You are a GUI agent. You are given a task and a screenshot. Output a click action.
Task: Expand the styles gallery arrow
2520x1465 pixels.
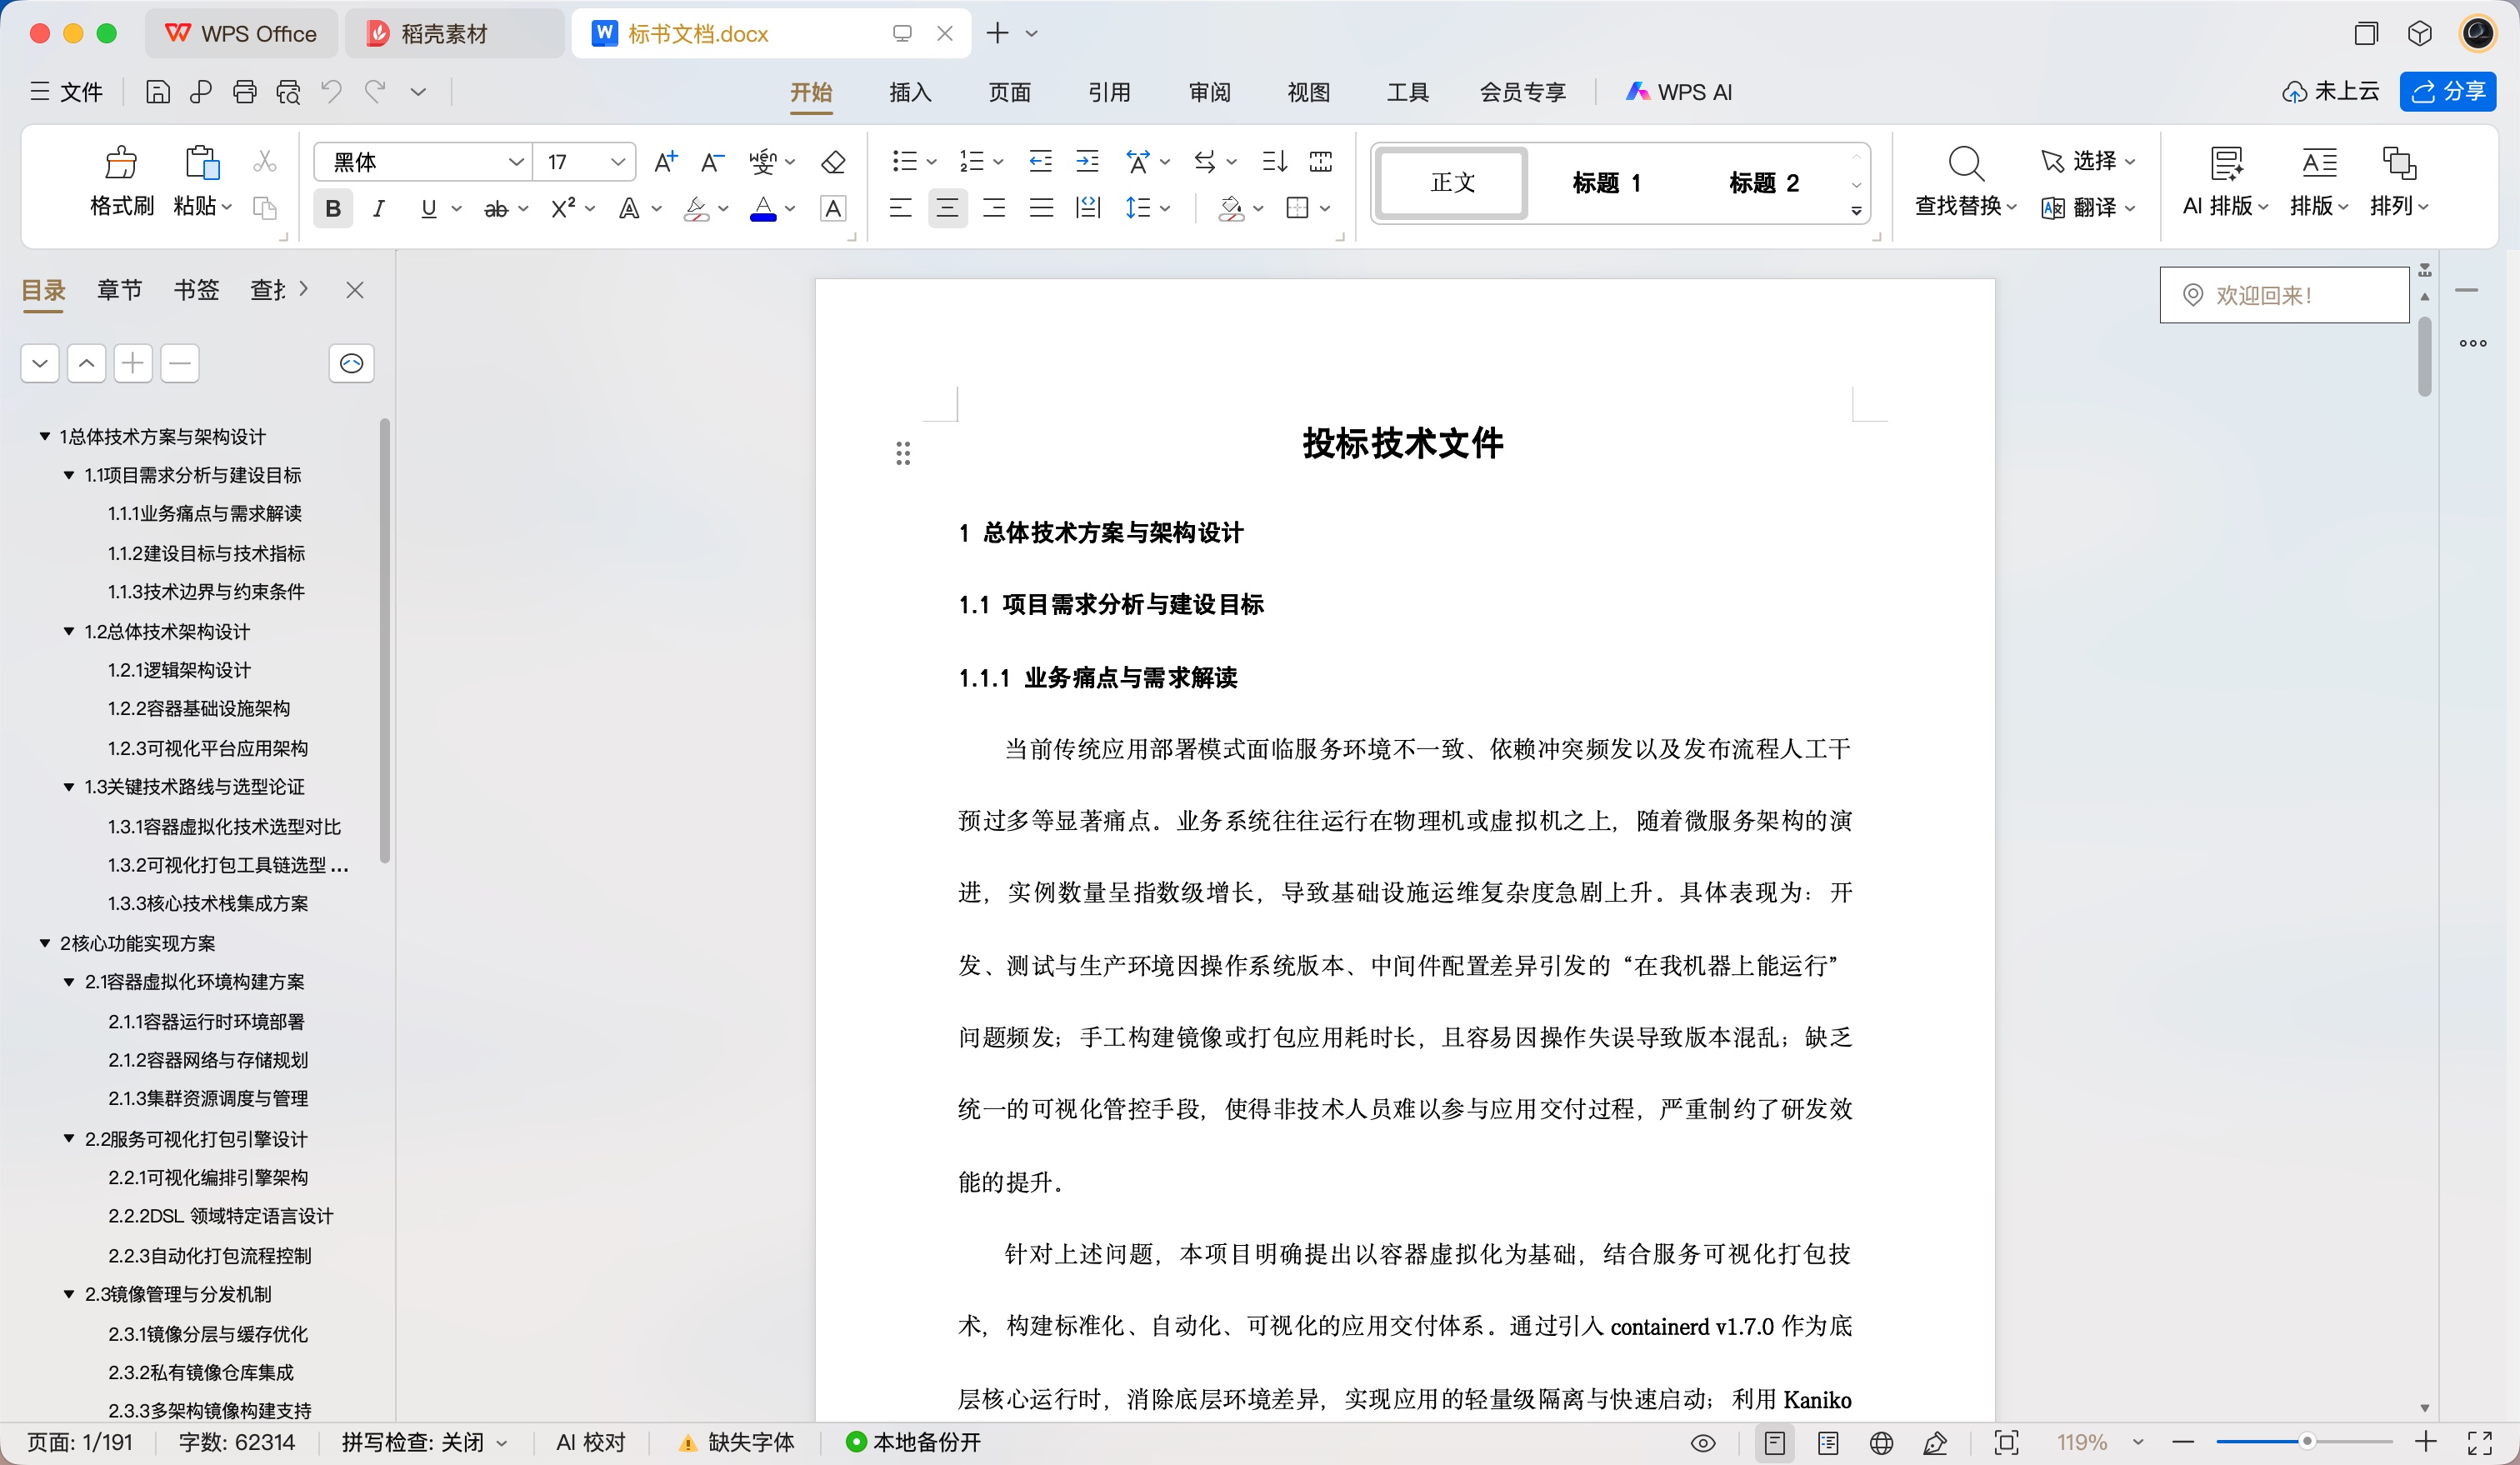(1856, 211)
